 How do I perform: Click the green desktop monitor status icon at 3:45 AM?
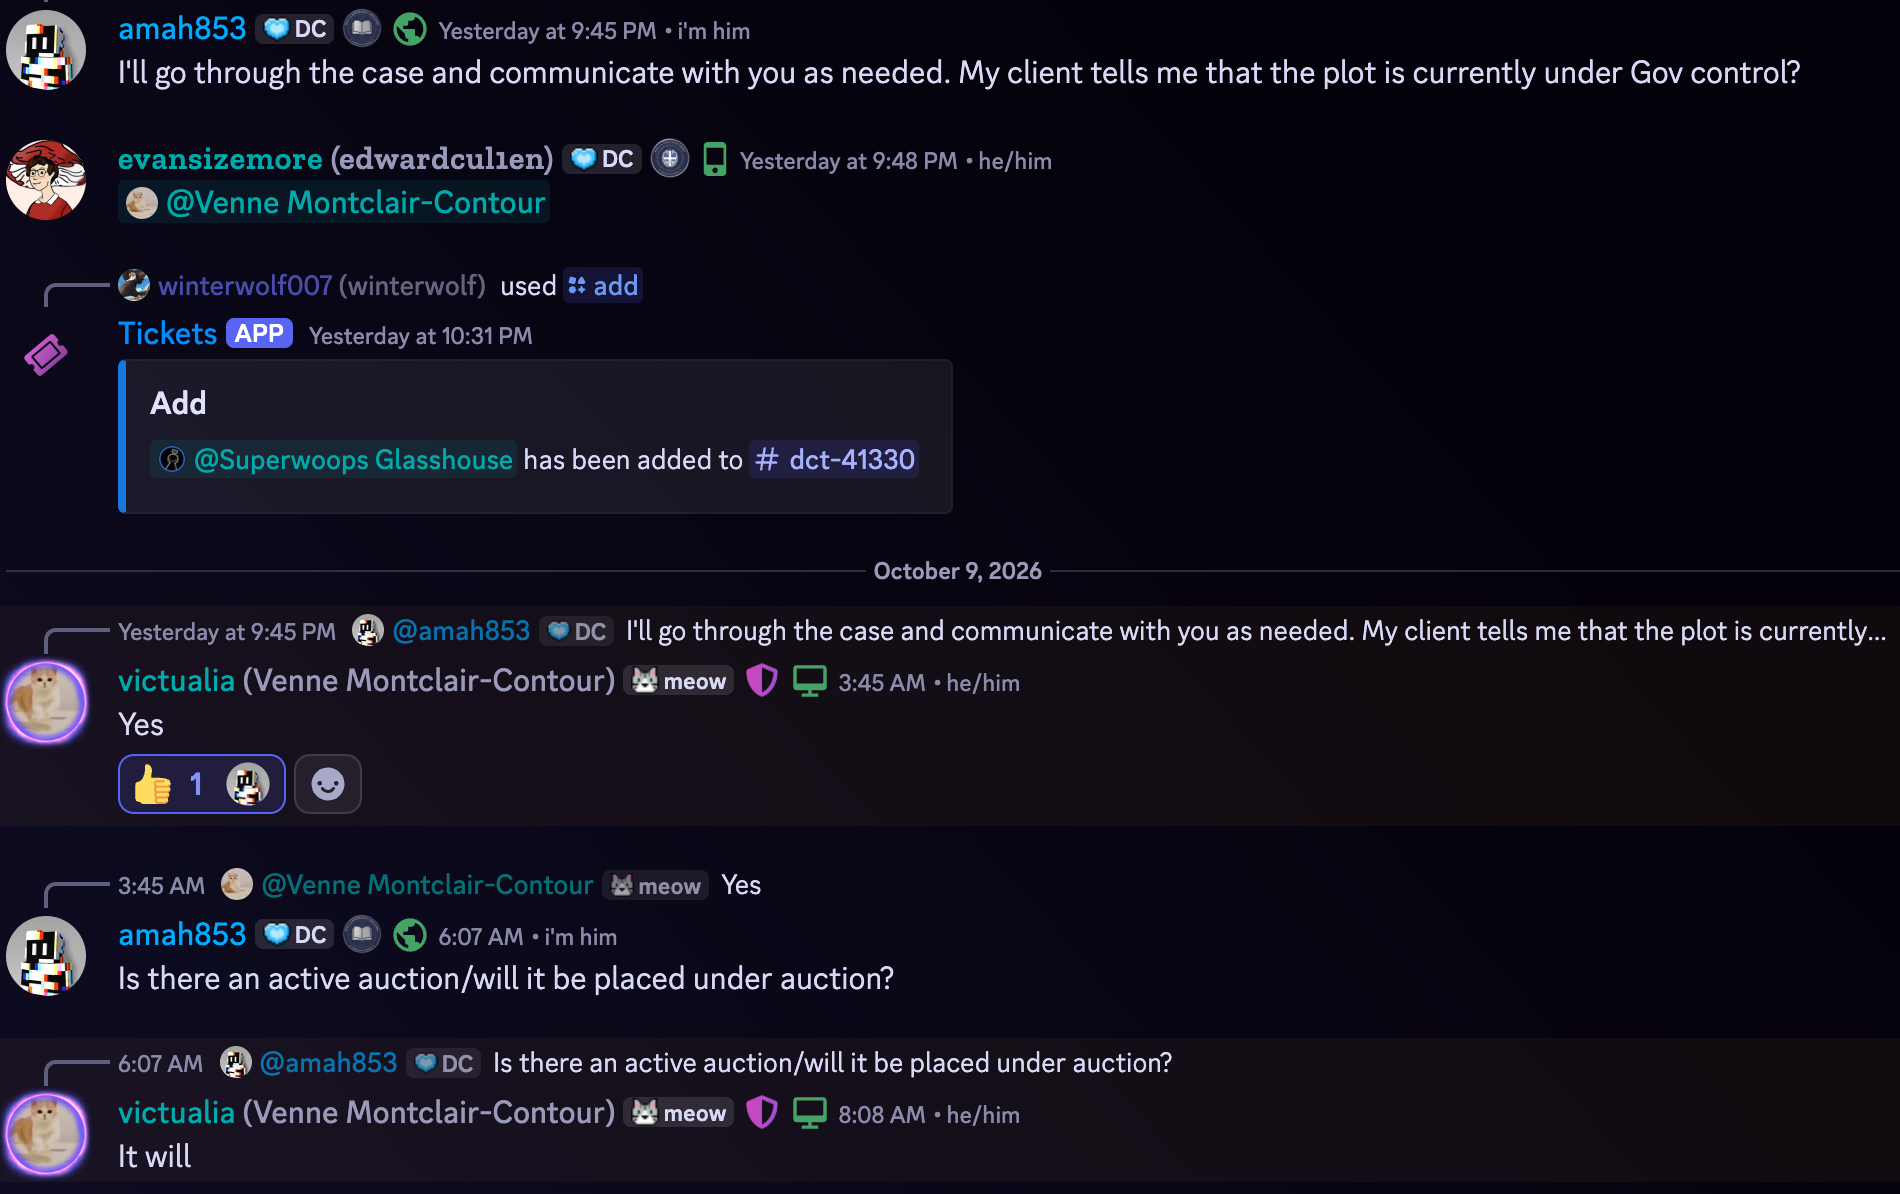[810, 681]
